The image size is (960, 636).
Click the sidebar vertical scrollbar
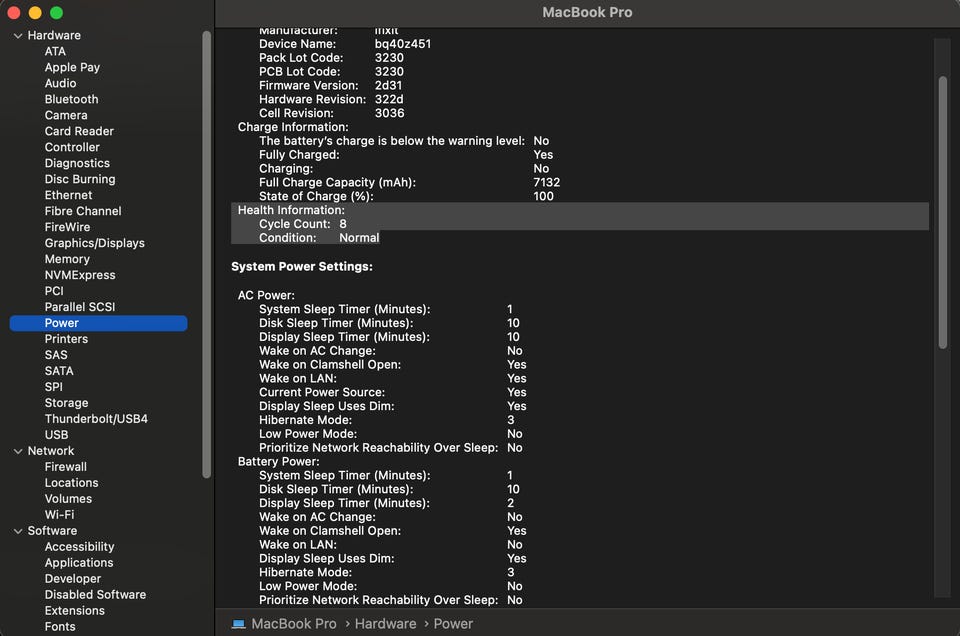[206, 254]
